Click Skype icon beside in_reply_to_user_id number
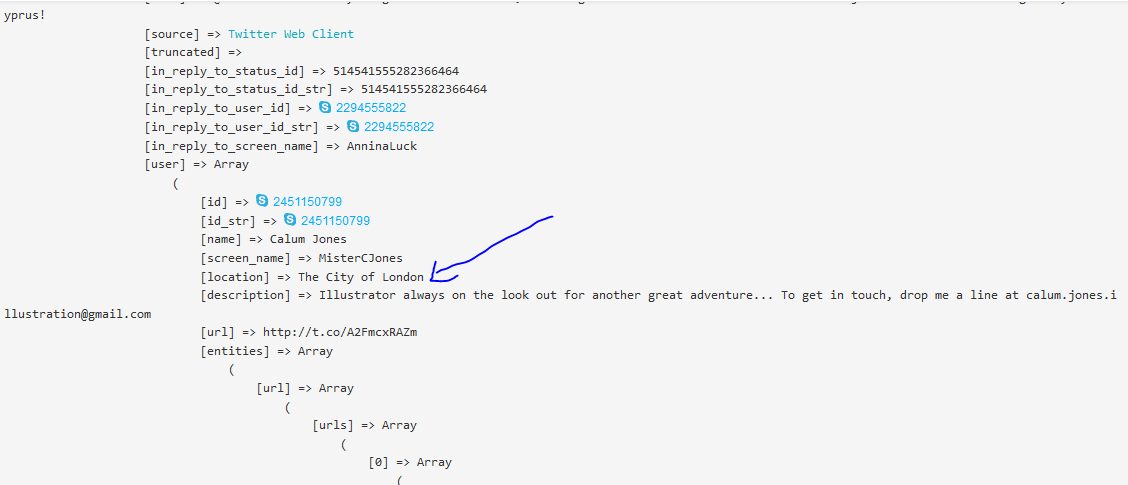Viewport: 1128px width, 485px height. coord(325,108)
